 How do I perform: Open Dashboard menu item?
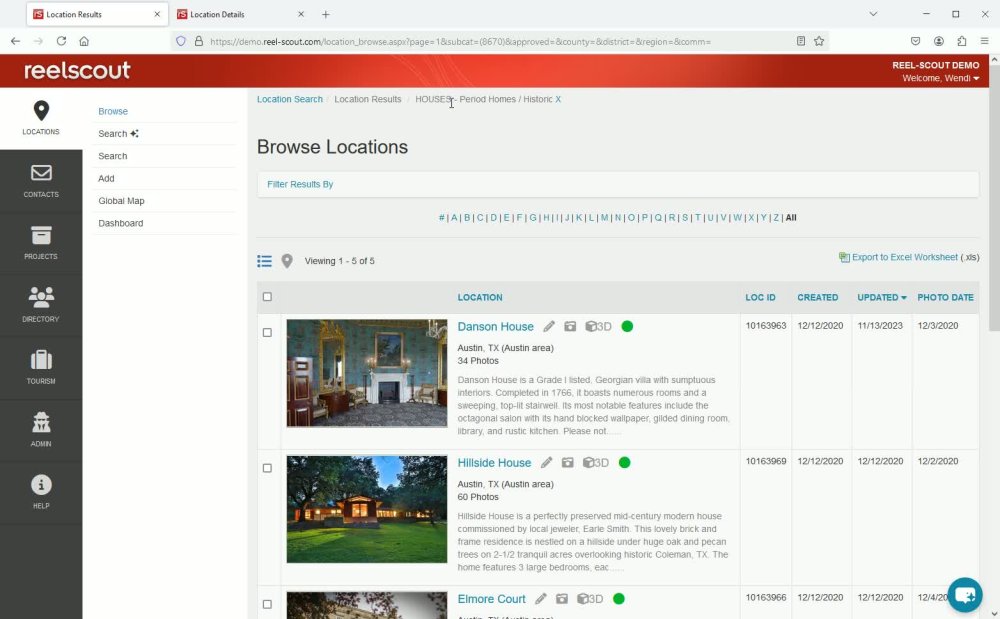(x=121, y=223)
